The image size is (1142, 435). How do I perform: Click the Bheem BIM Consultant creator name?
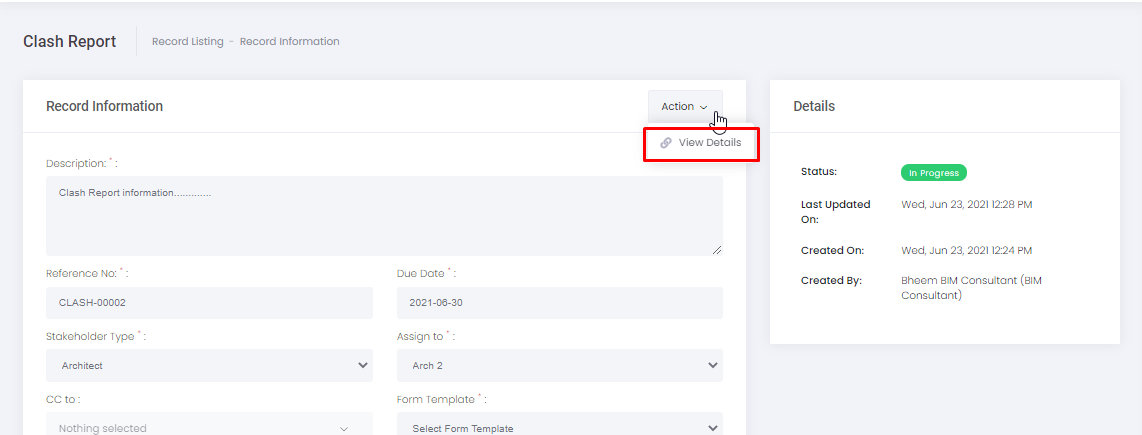point(970,288)
